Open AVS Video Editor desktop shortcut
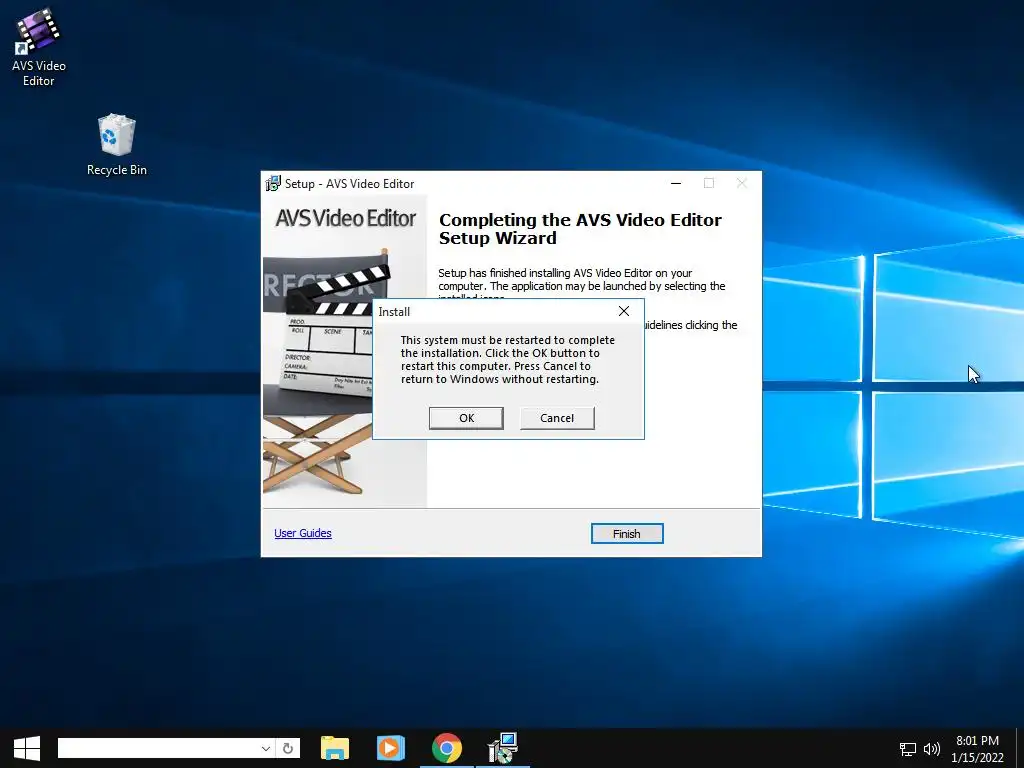 click(x=39, y=48)
